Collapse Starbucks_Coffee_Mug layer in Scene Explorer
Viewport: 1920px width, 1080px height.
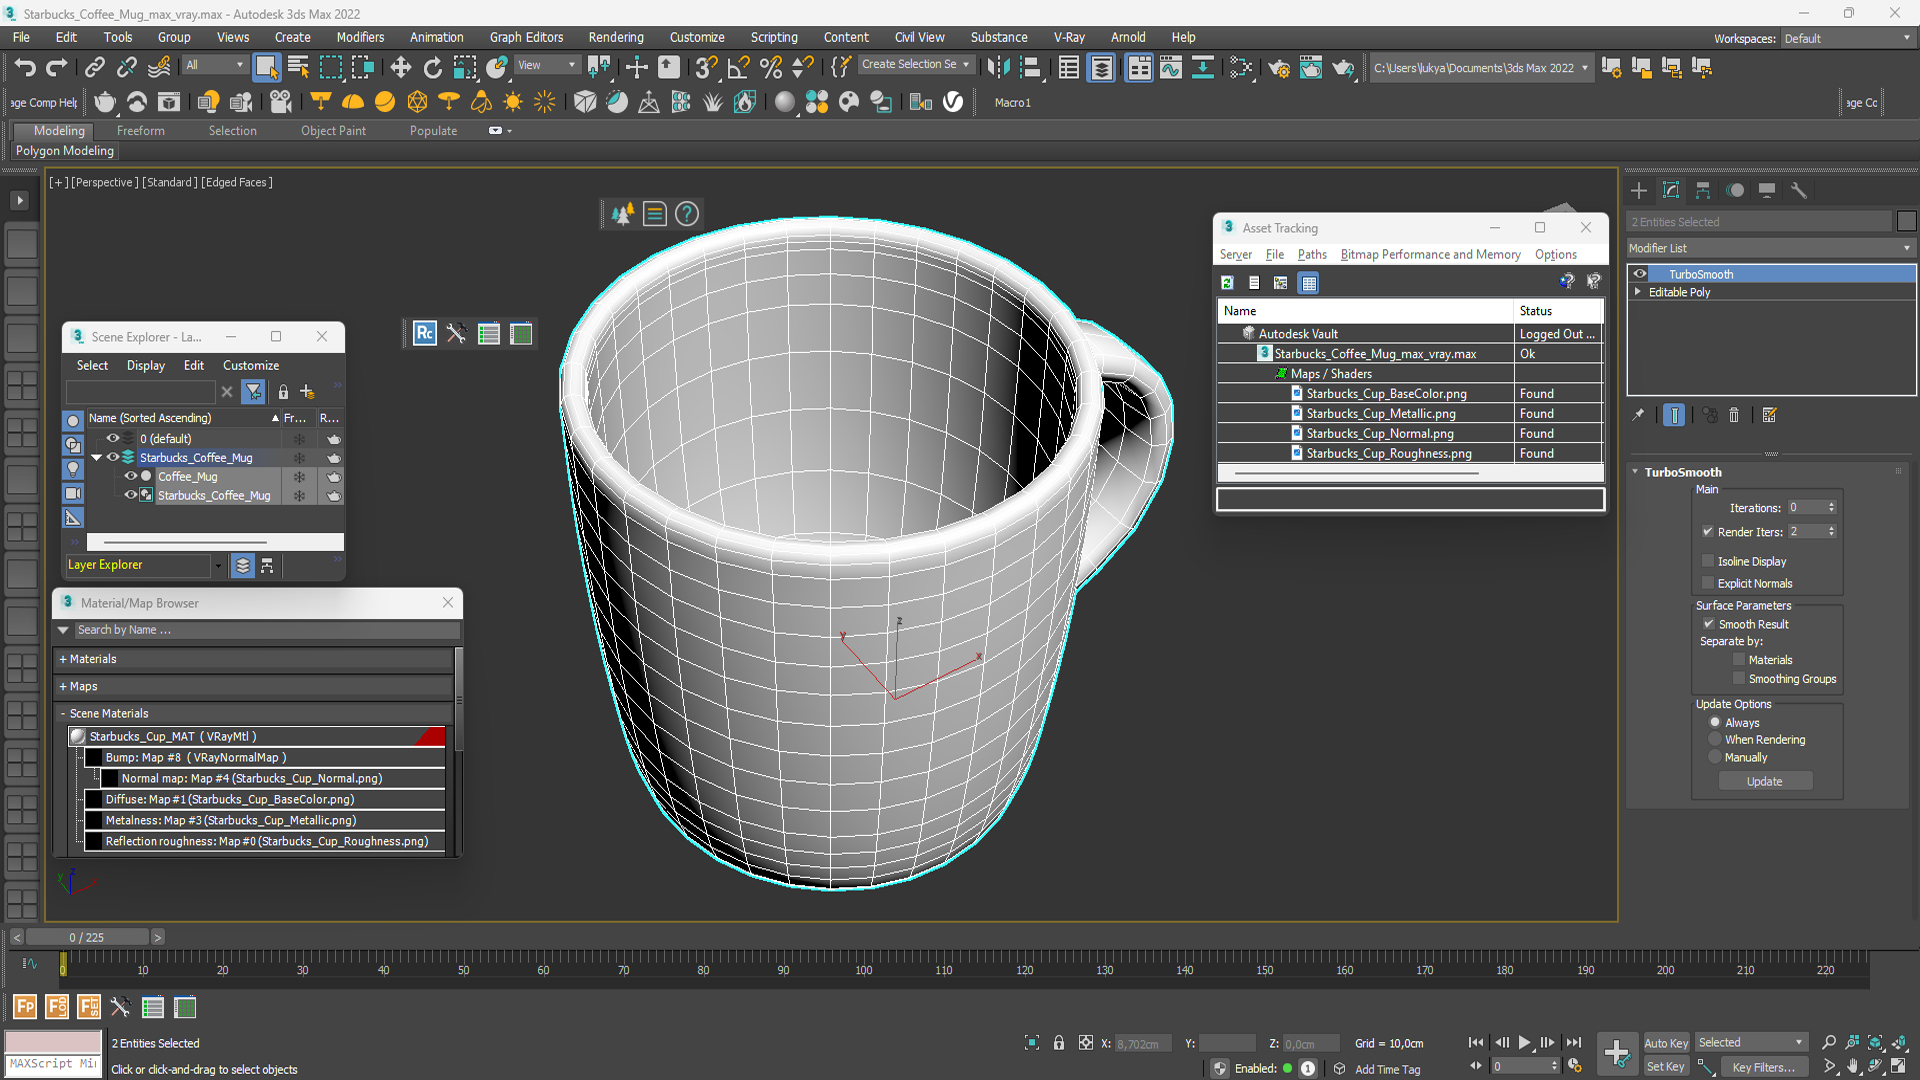point(97,458)
